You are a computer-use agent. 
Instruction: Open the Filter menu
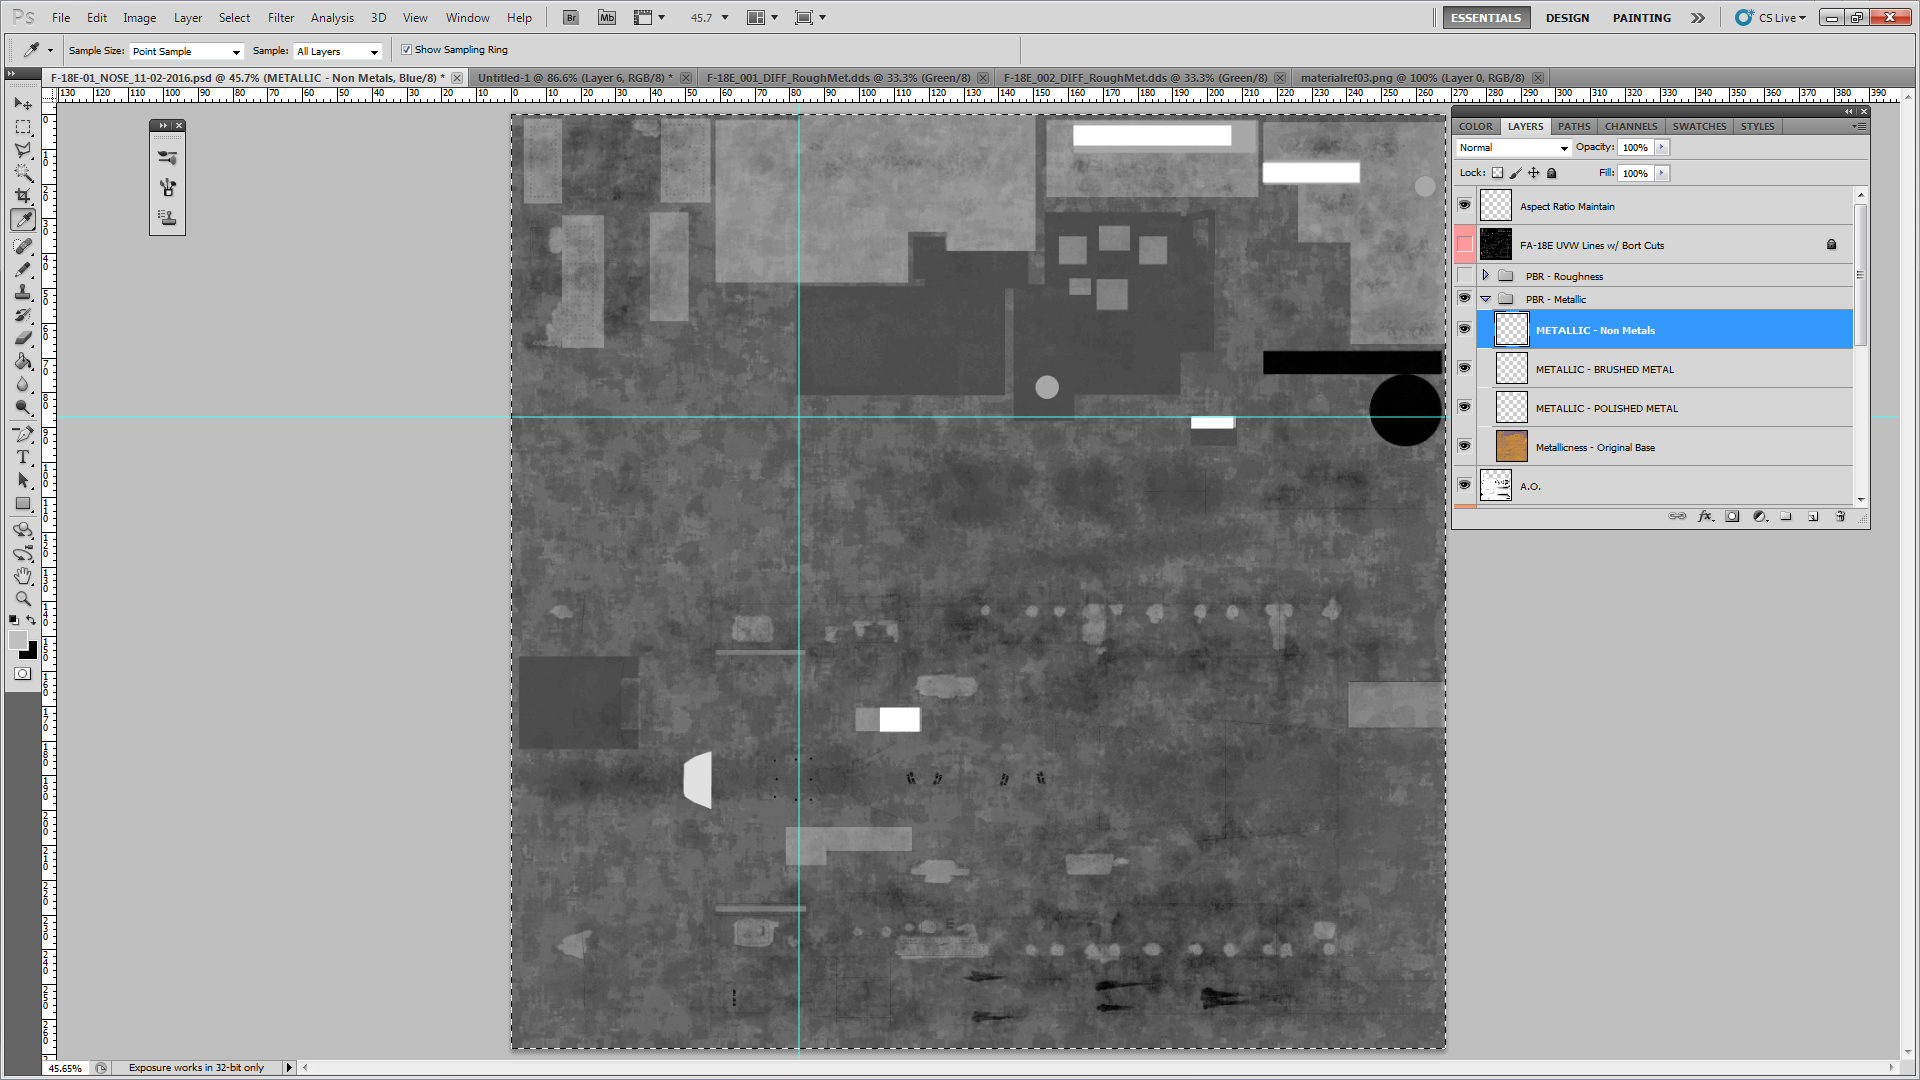[x=281, y=18]
